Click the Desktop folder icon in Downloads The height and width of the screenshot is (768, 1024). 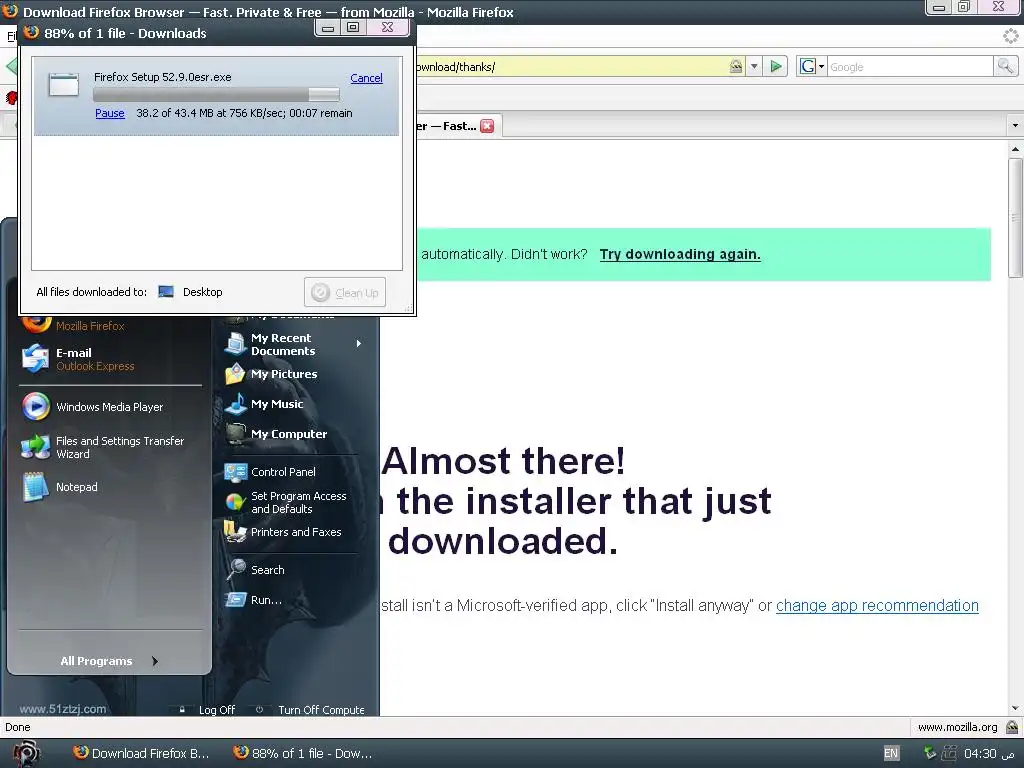pos(166,292)
